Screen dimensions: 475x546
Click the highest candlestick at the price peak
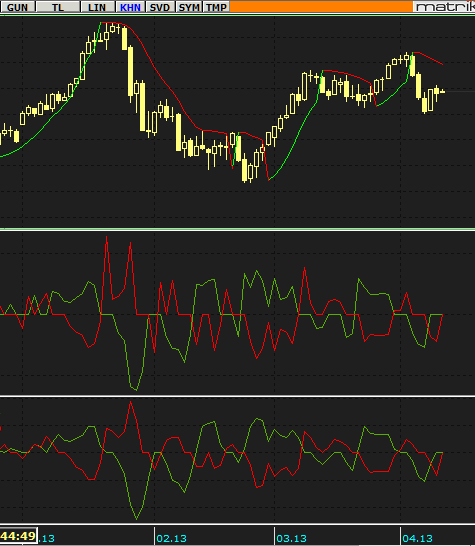click(113, 29)
